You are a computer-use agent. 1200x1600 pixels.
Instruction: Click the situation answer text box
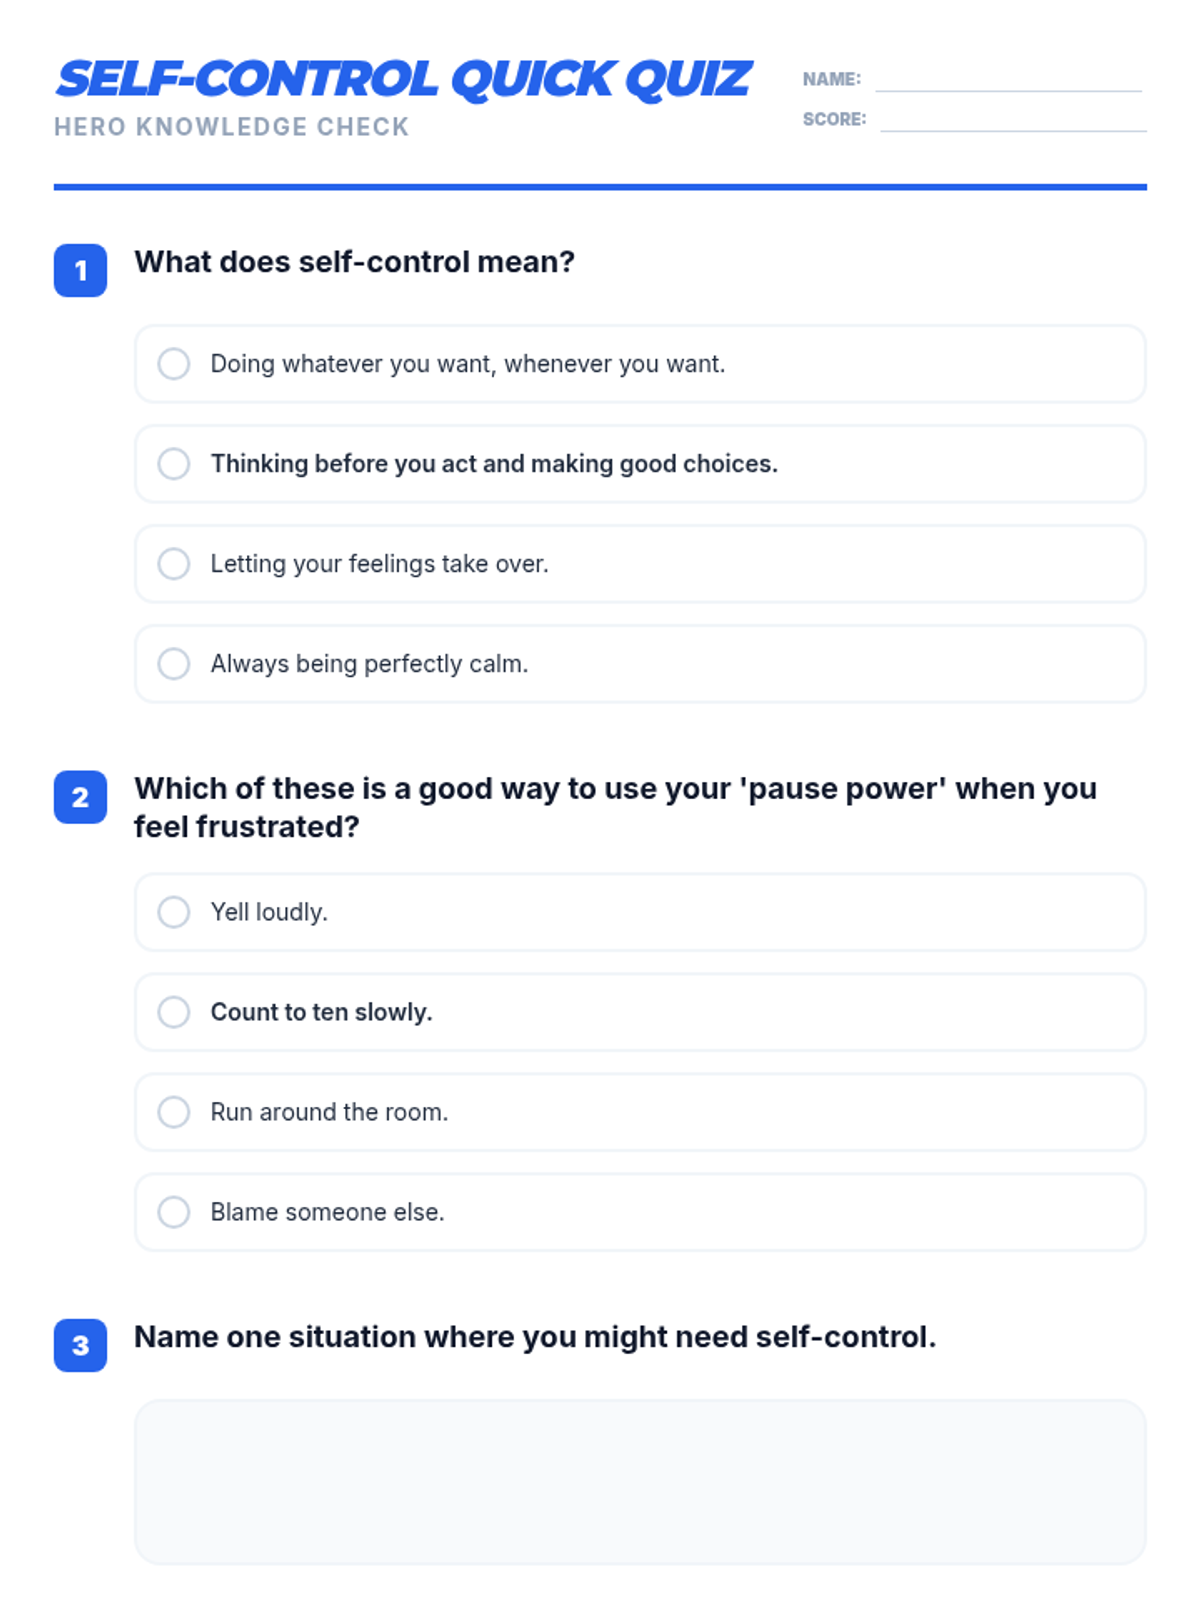[640, 1482]
